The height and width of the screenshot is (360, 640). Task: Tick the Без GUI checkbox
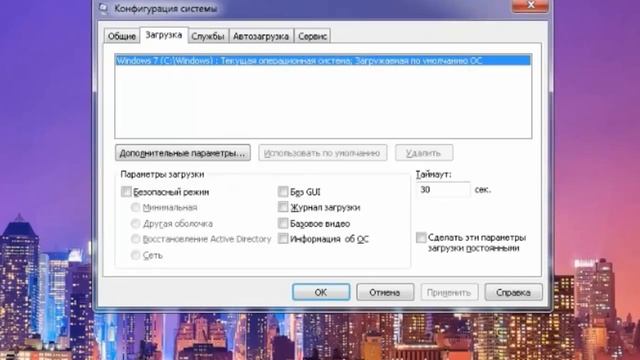pyautogui.click(x=283, y=191)
